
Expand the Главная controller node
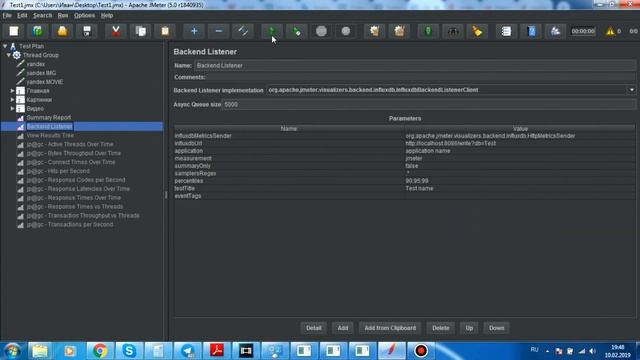point(12,91)
